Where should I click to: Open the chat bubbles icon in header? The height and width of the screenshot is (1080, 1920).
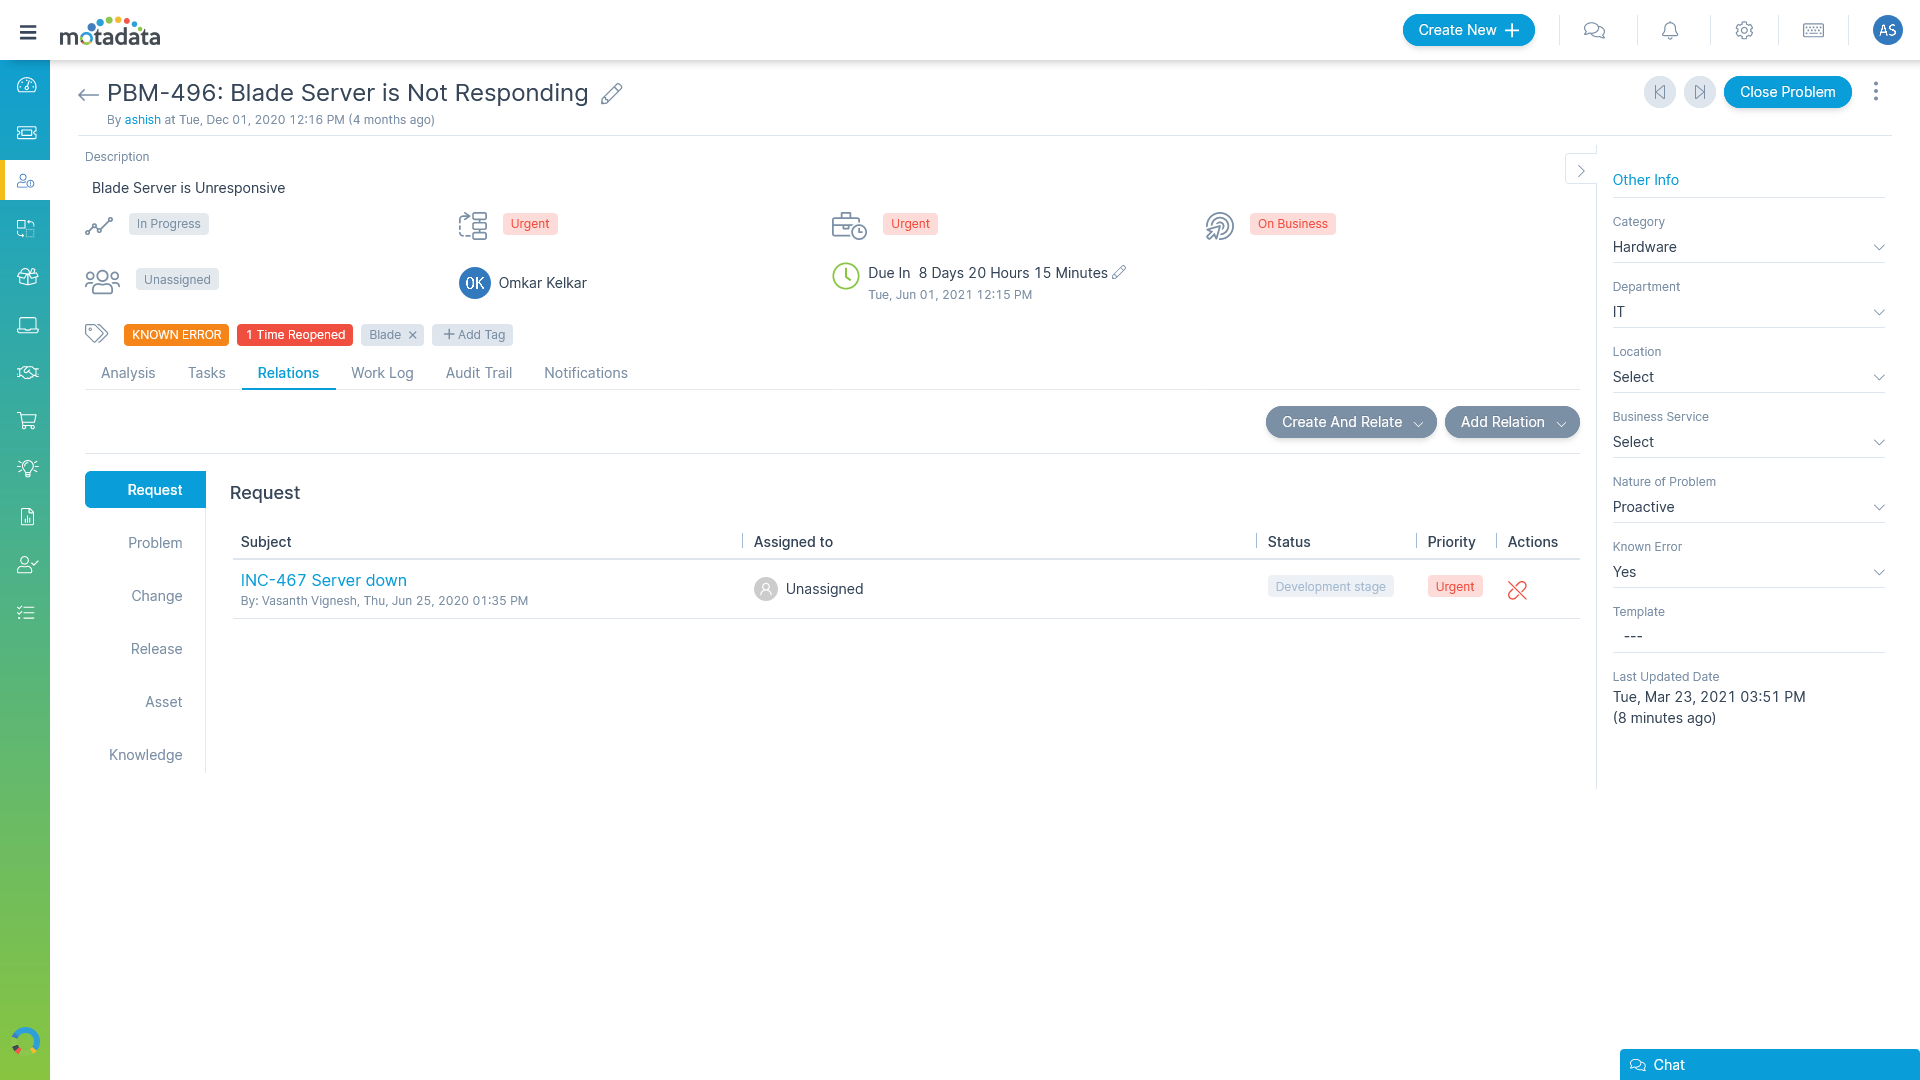1594,30
